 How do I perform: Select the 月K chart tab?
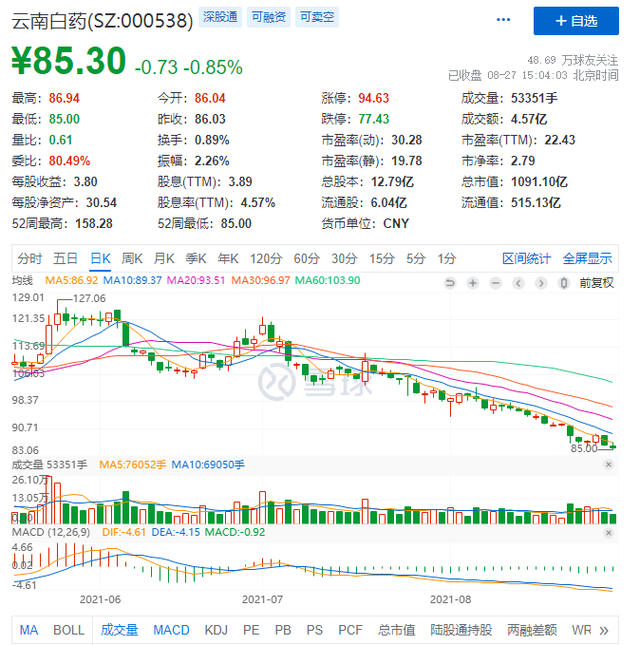point(164,259)
